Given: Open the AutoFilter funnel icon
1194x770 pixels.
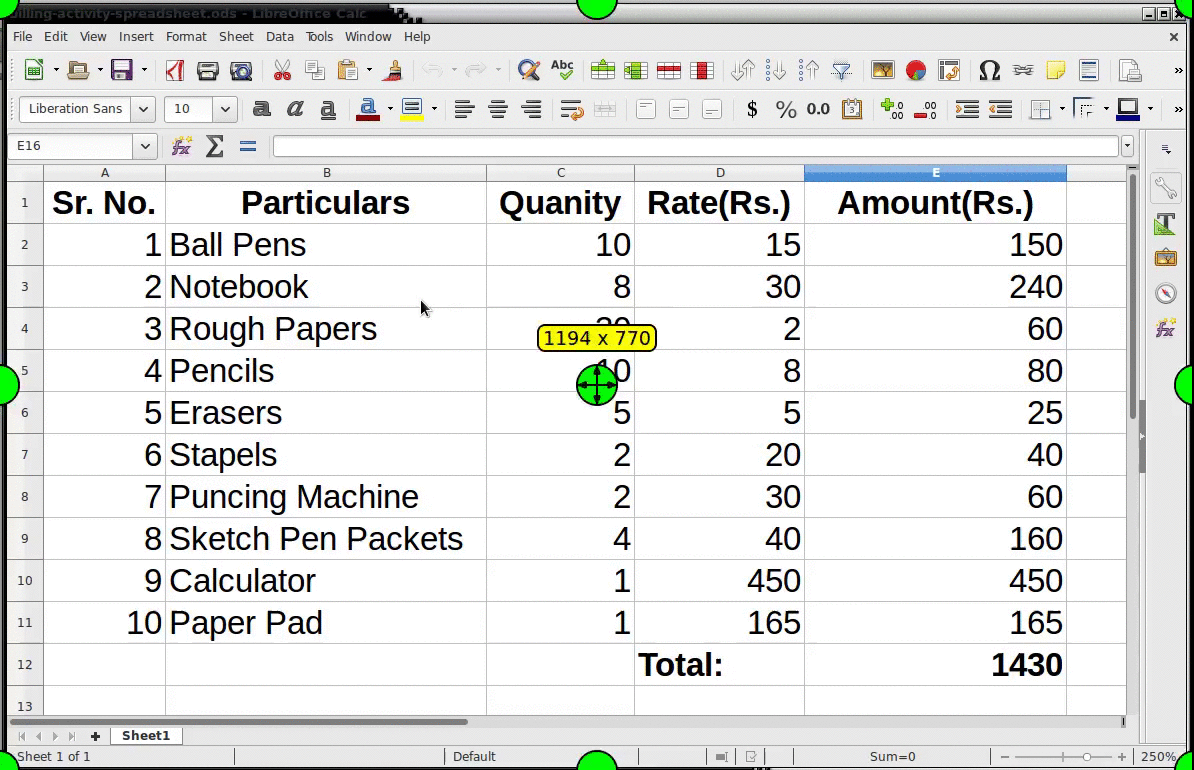Looking at the screenshot, I should (841, 70).
